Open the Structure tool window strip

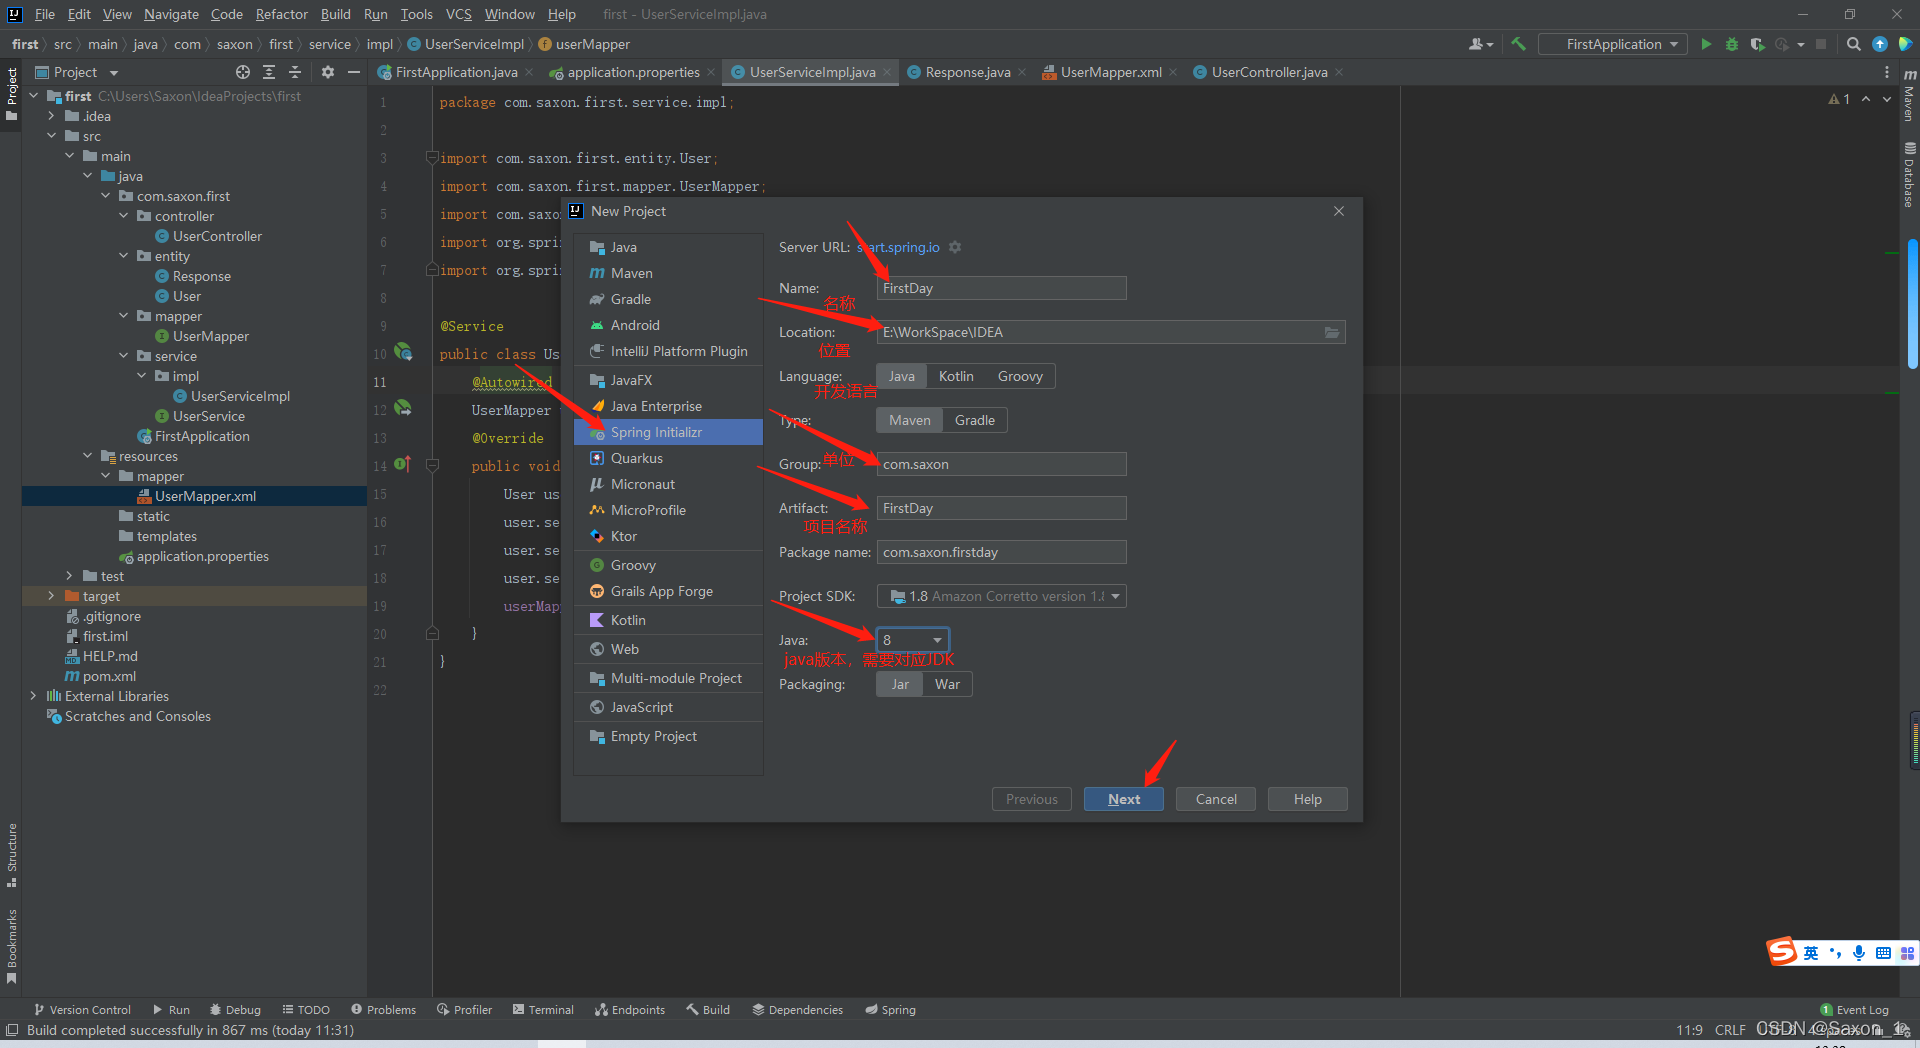point(11,855)
